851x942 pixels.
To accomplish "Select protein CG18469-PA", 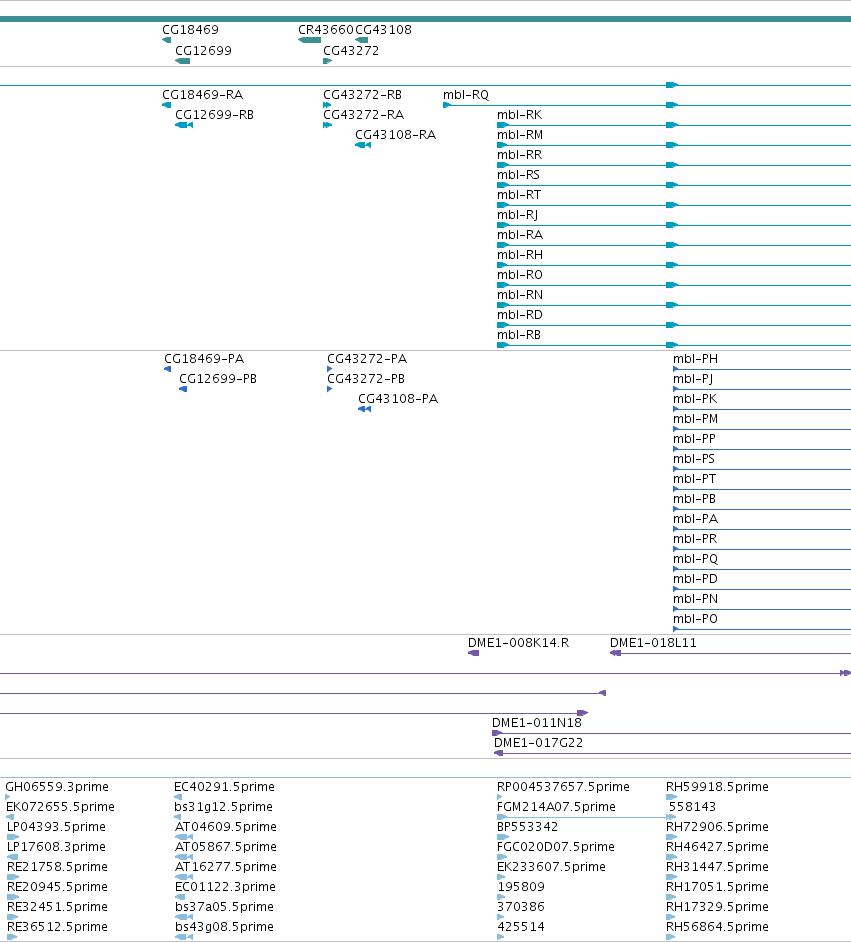I will click(204, 359).
